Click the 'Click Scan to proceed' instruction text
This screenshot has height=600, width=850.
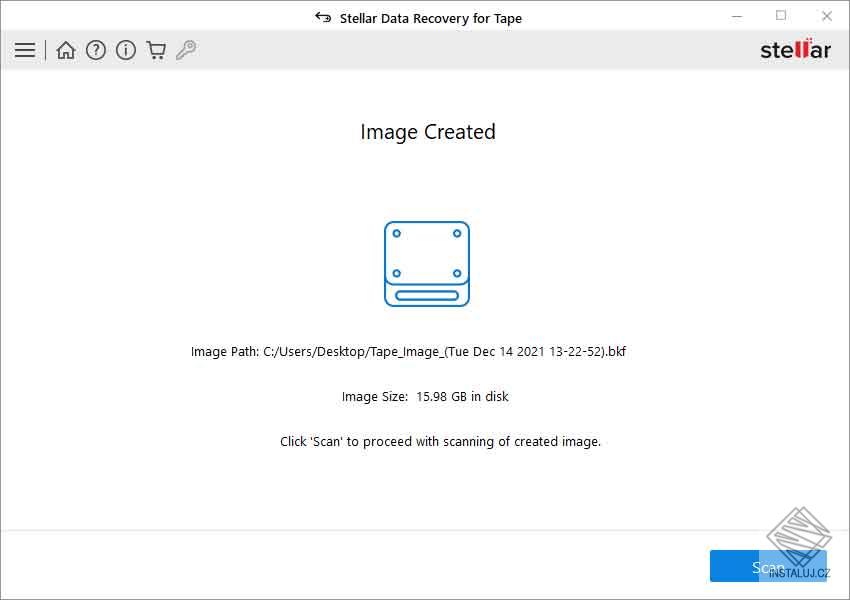click(x=440, y=442)
